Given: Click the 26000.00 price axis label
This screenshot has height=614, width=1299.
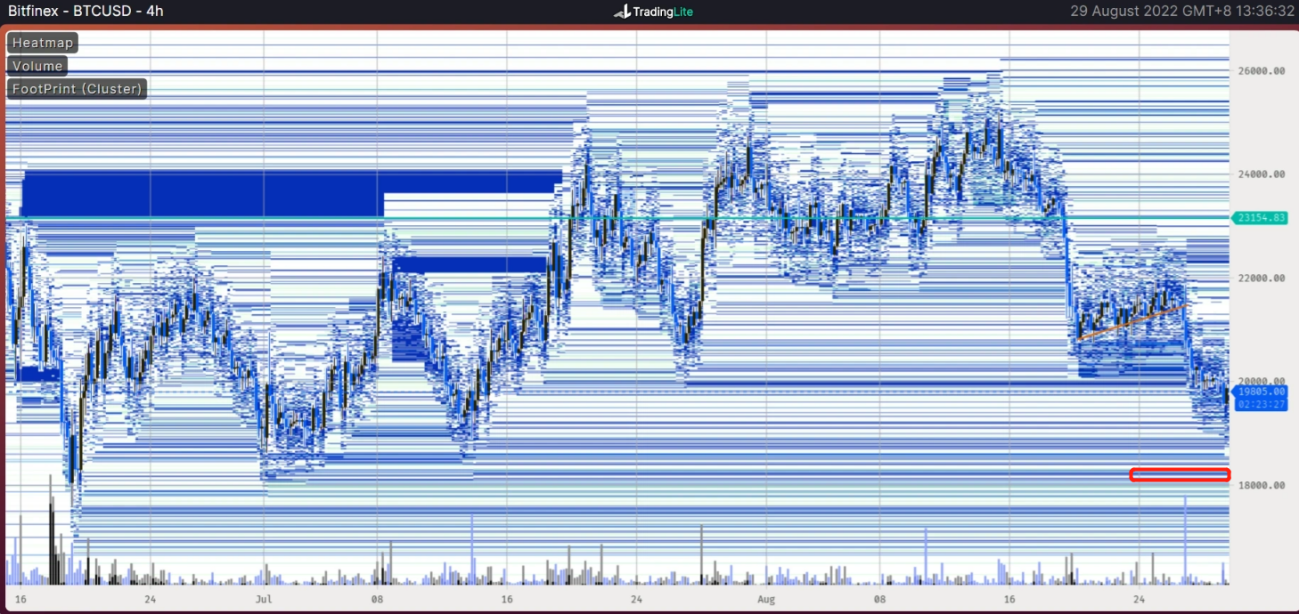Looking at the screenshot, I should (1260, 71).
